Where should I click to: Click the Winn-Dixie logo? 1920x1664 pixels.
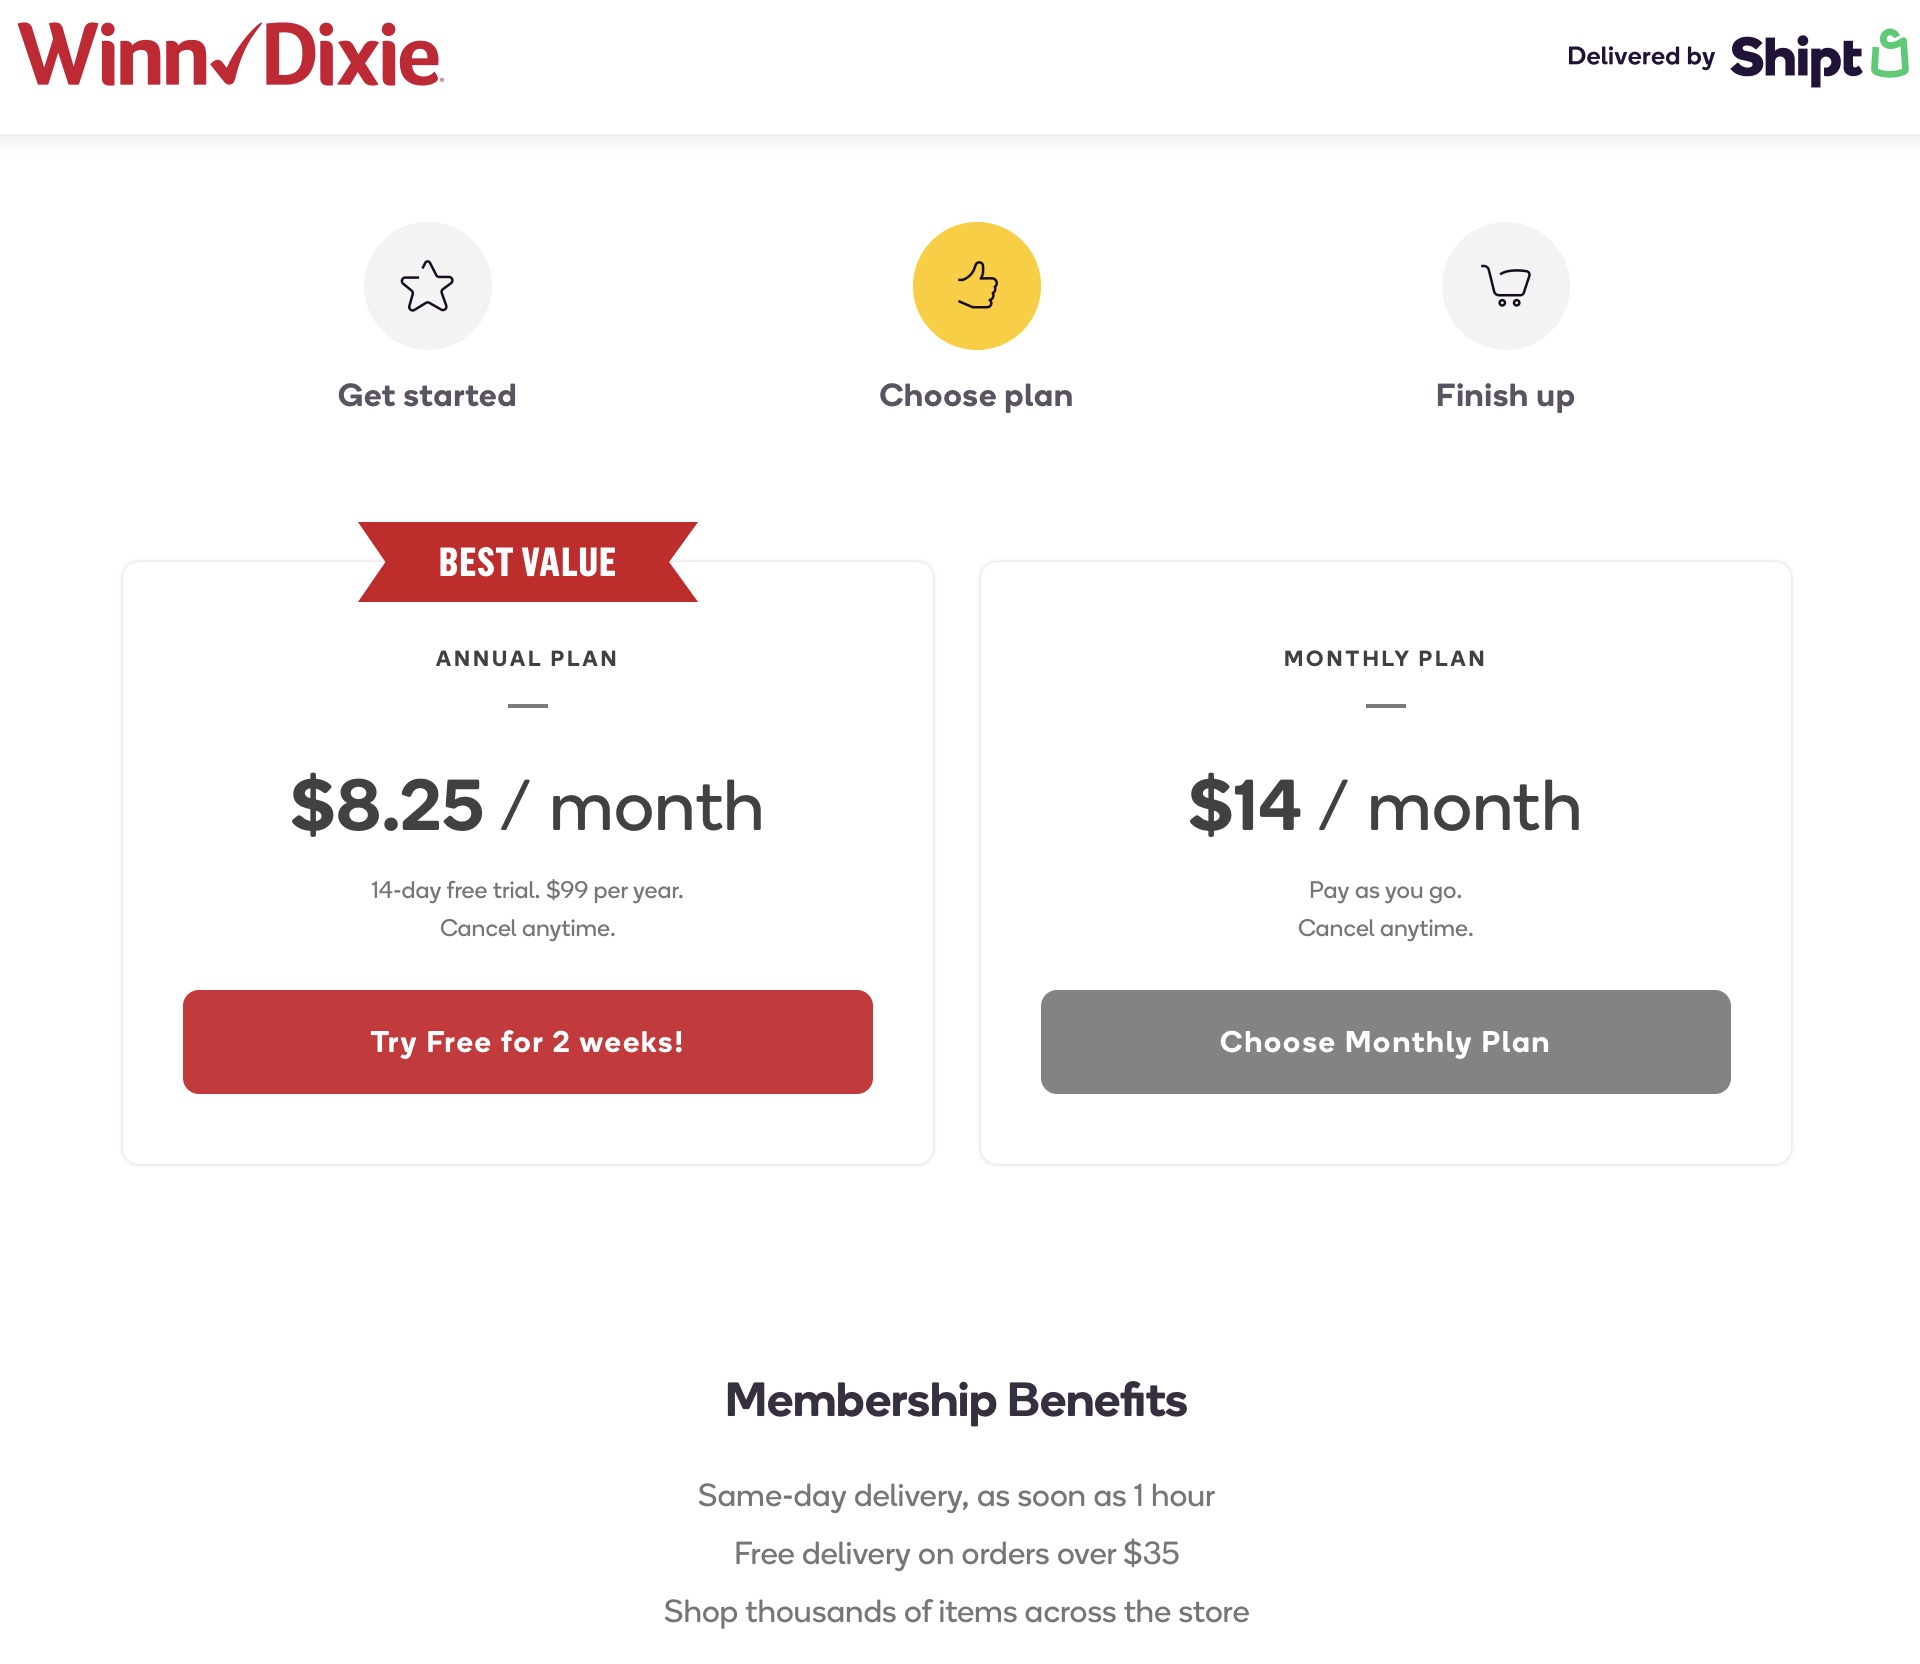tap(231, 56)
